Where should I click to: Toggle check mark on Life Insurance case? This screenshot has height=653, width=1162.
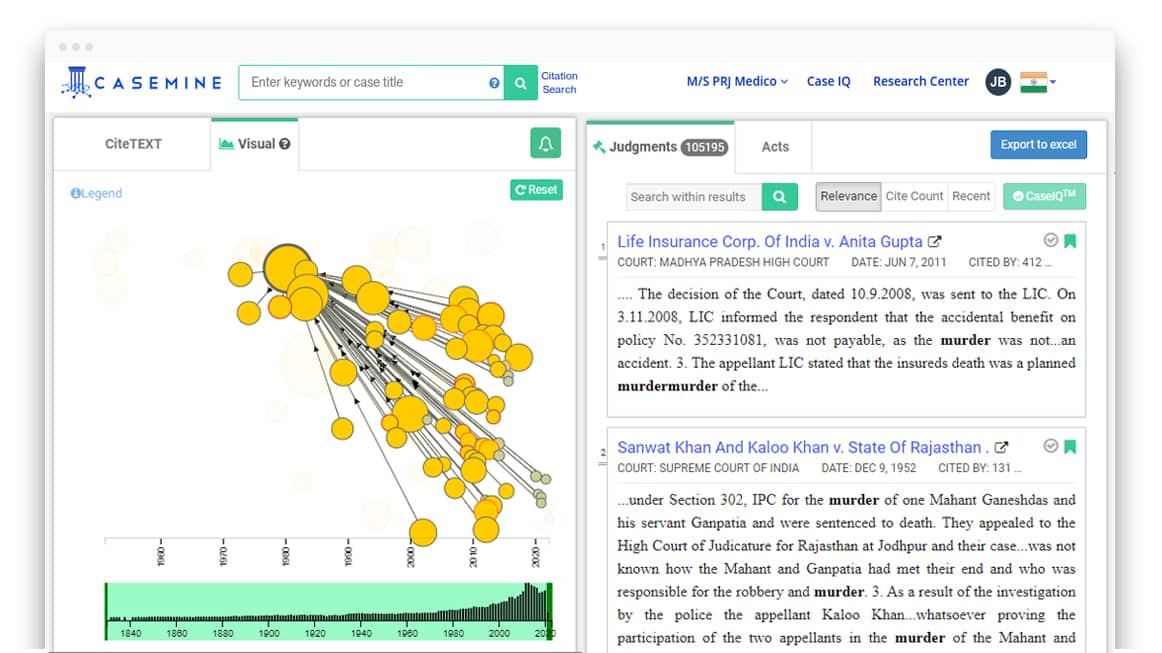click(1050, 241)
